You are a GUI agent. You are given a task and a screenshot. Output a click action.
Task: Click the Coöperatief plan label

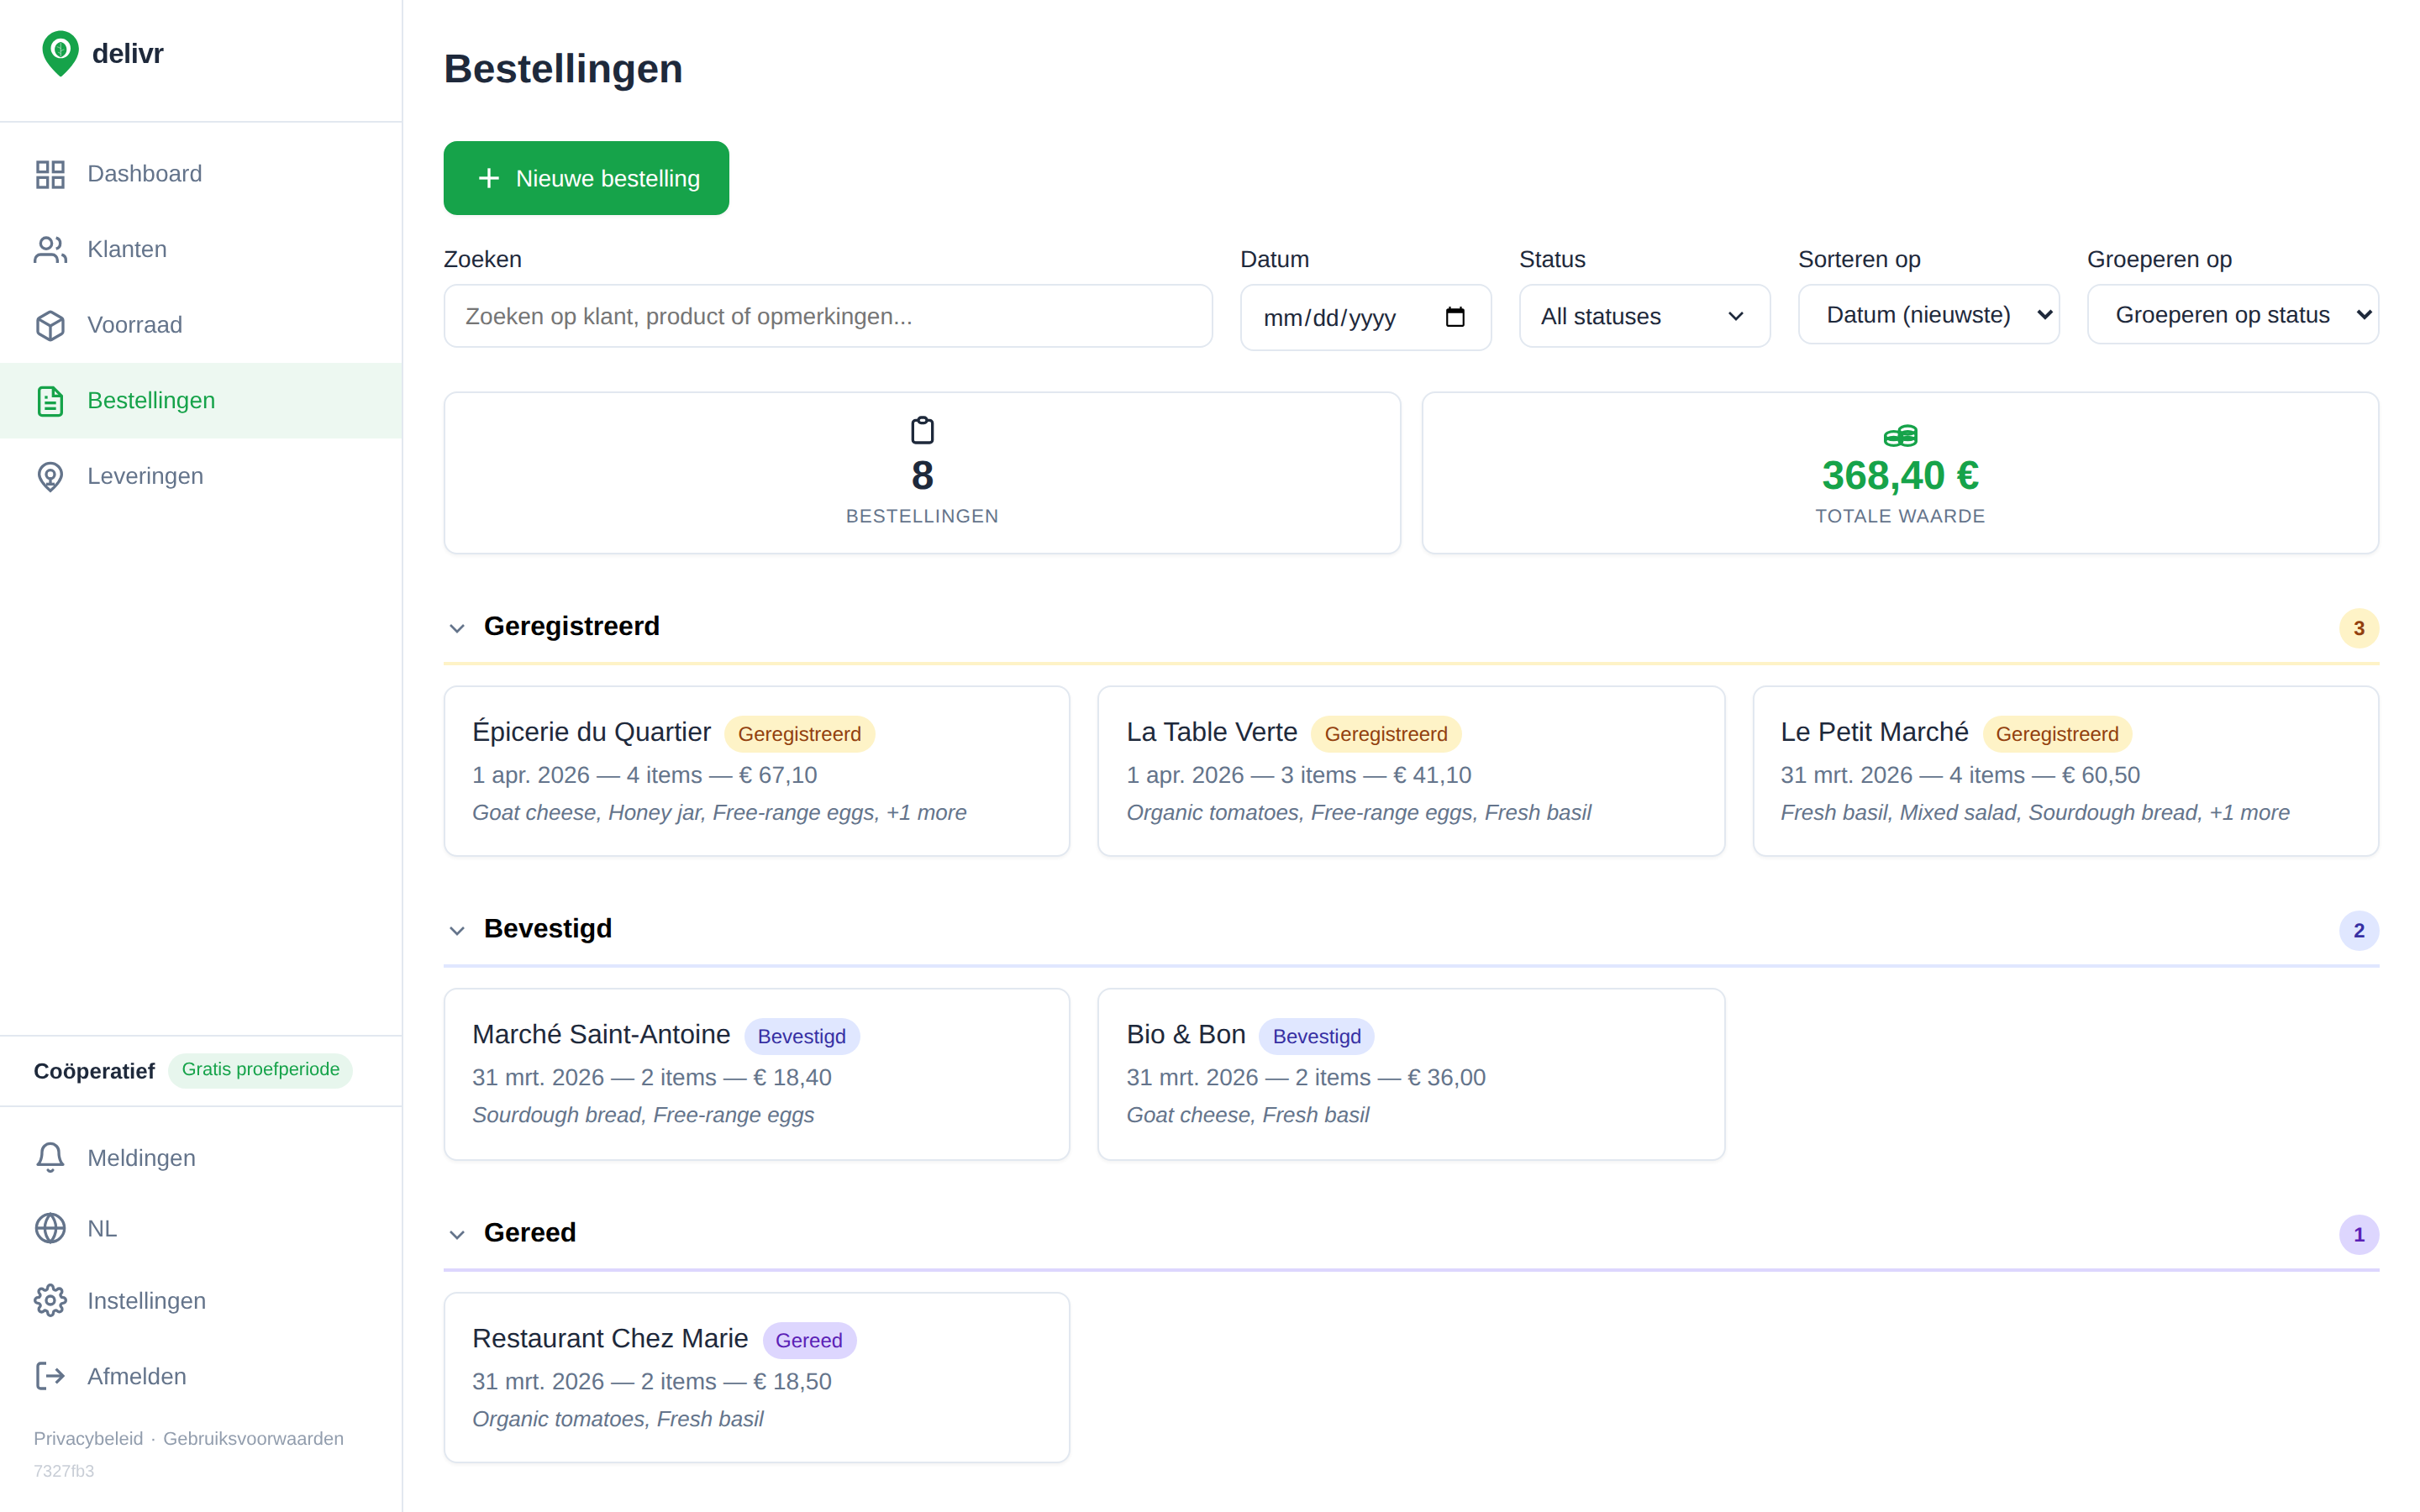(94, 1071)
